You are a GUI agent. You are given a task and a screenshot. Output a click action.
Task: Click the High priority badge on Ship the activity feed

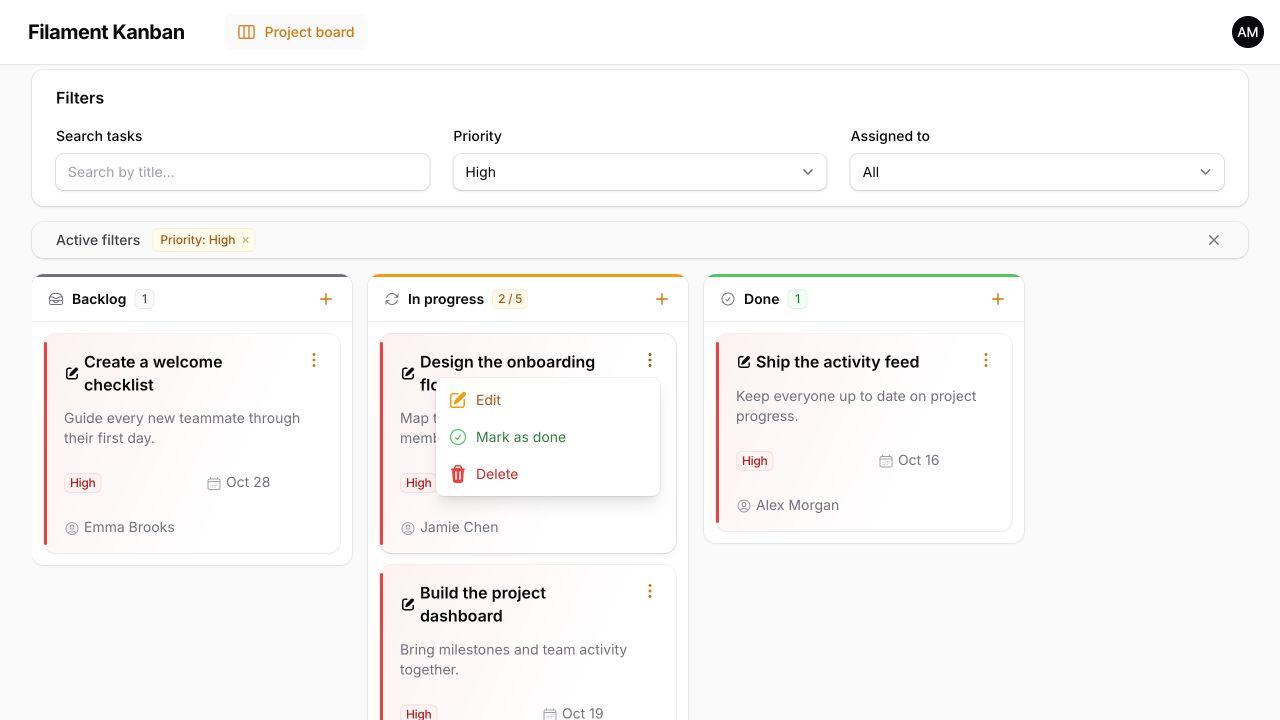[x=755, y=461]
